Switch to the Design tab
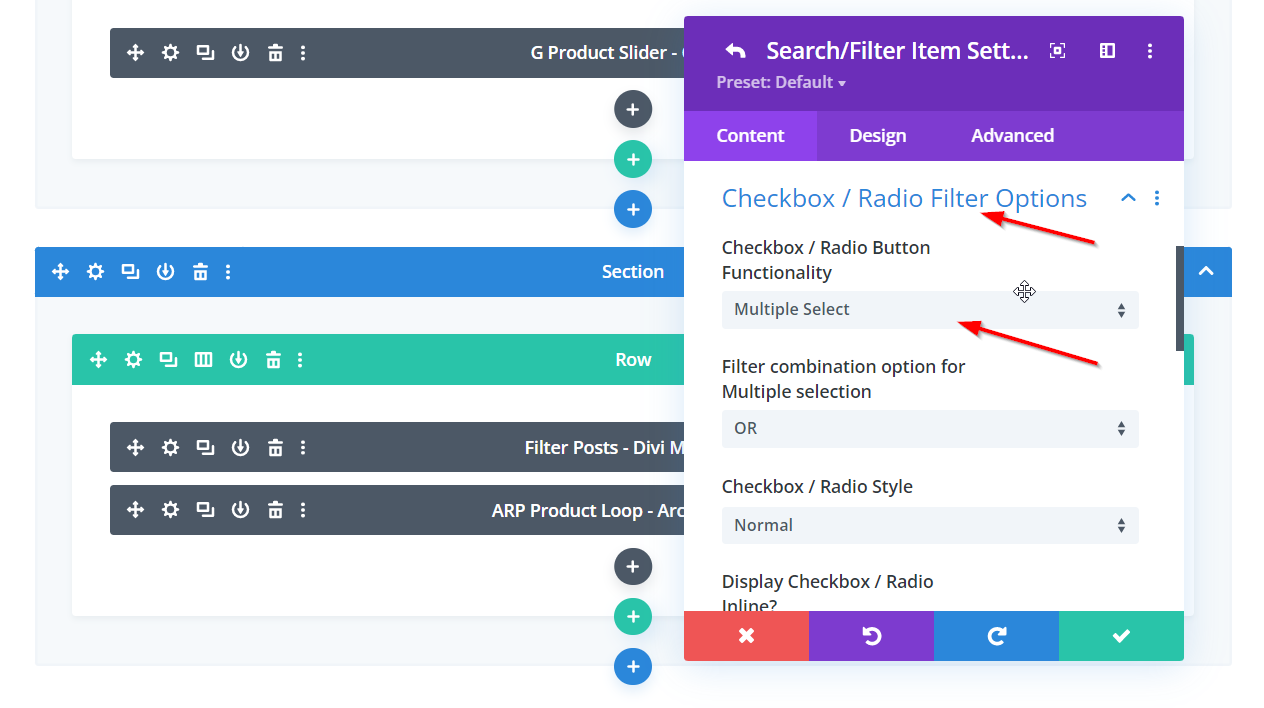 pyautogui.click(x=877, y=136)
